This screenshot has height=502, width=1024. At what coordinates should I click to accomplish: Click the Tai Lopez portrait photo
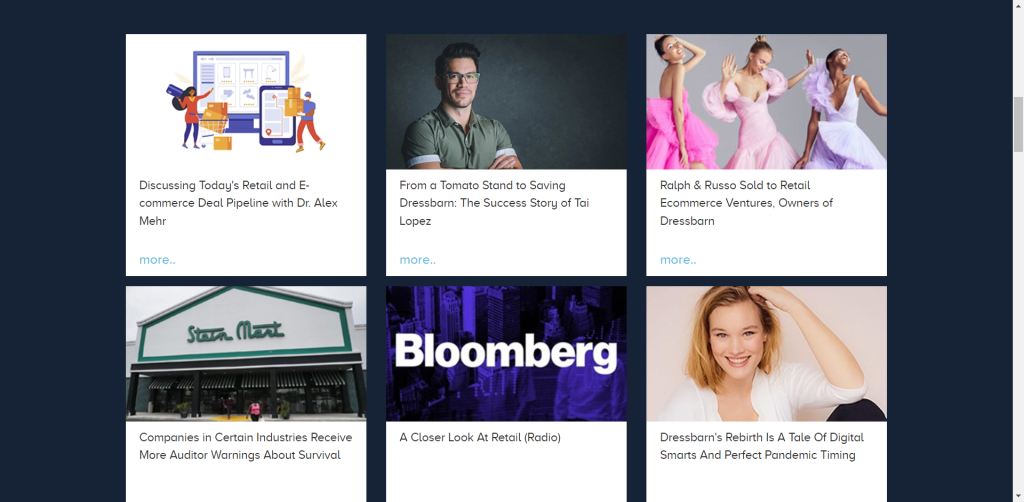[x=506, y=102]
